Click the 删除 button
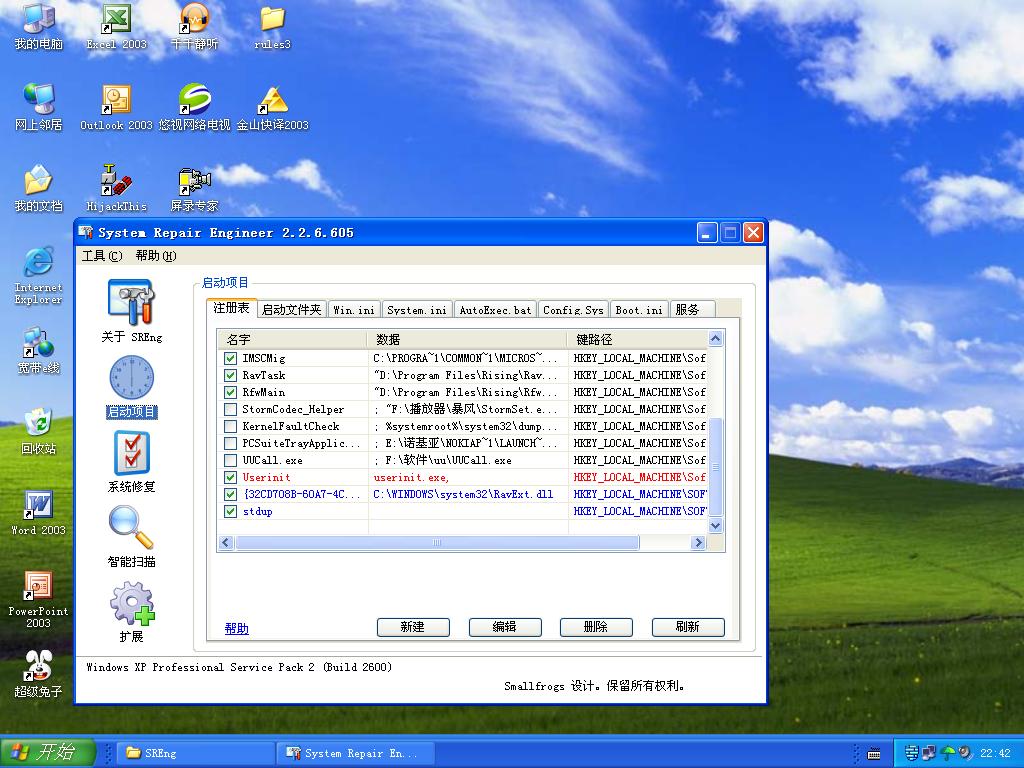1024x768 pixels. coord(595,627)
